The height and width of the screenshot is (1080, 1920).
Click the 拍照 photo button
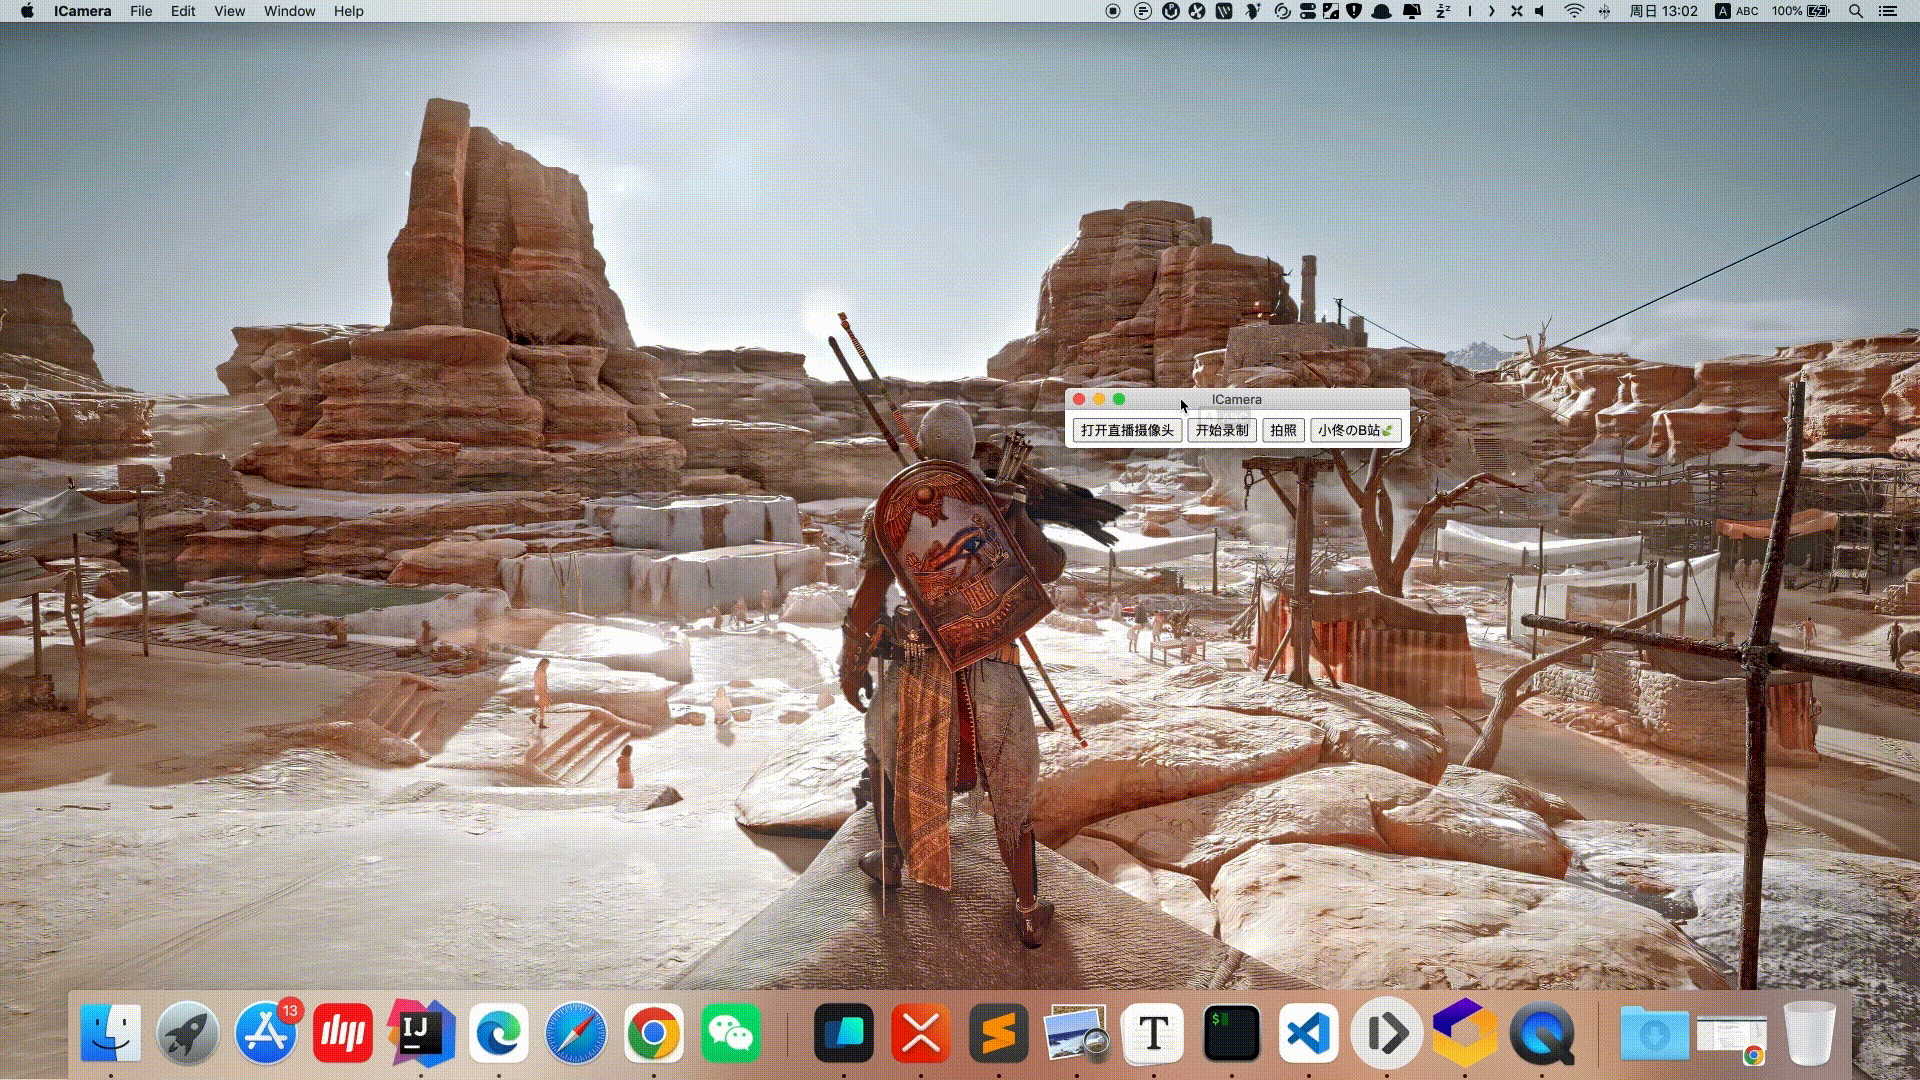tap(1283, 430)
